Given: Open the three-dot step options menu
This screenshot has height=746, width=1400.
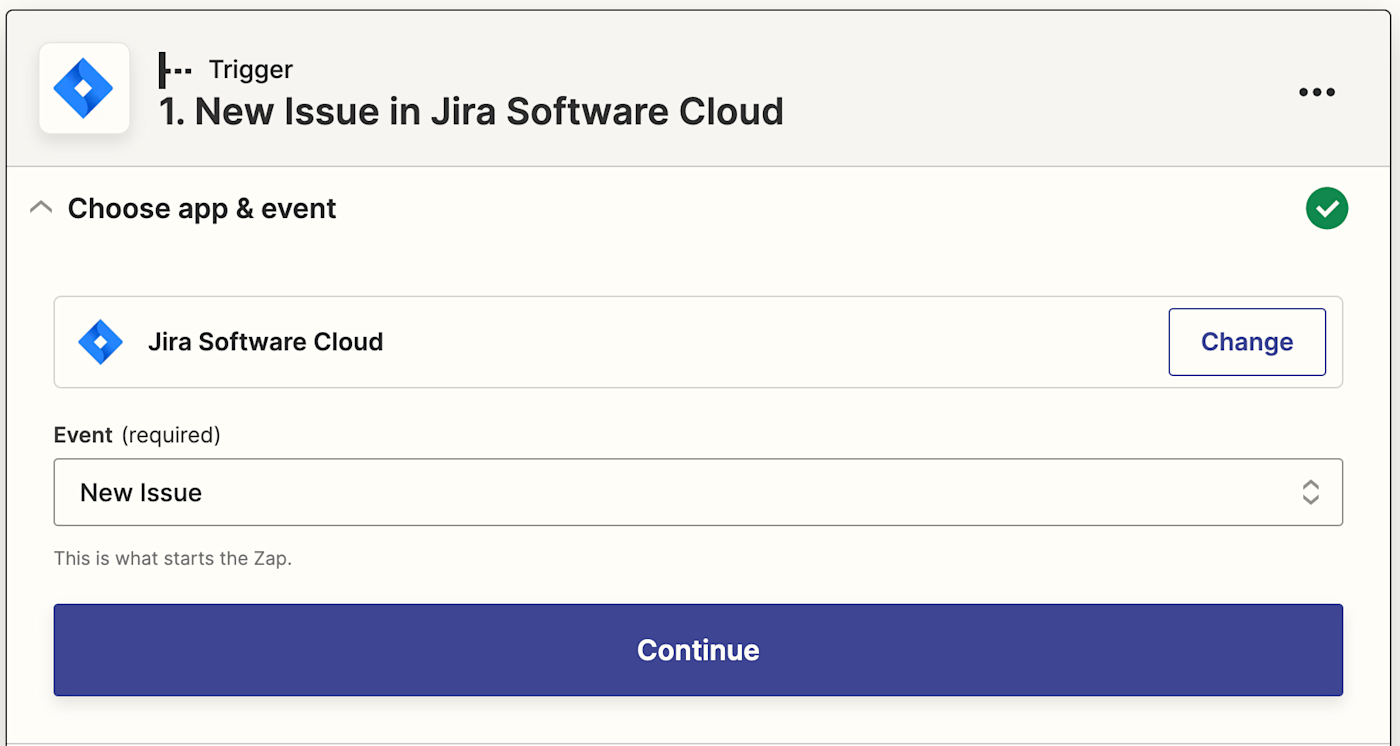Looking at the screenshot, I should [1316, 92].
